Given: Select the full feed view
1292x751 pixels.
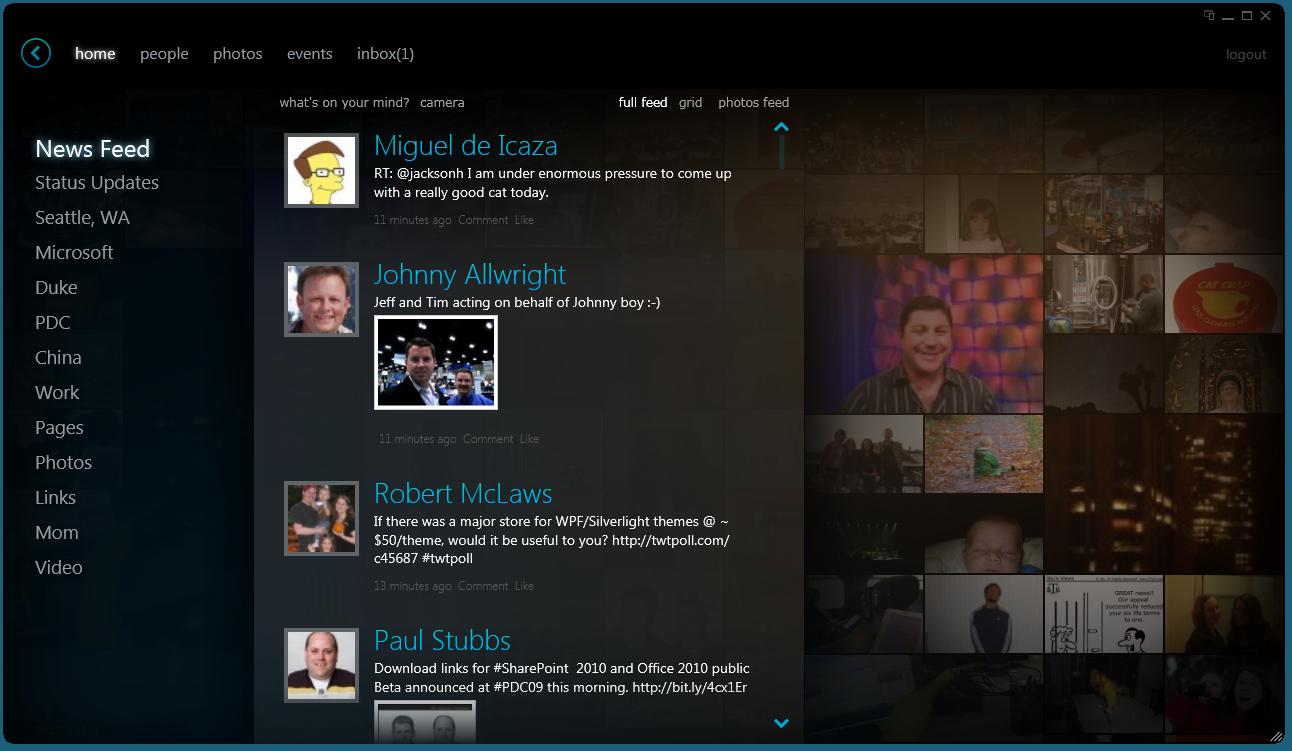Looking at the screenshot, I should (x=642, y=102).
